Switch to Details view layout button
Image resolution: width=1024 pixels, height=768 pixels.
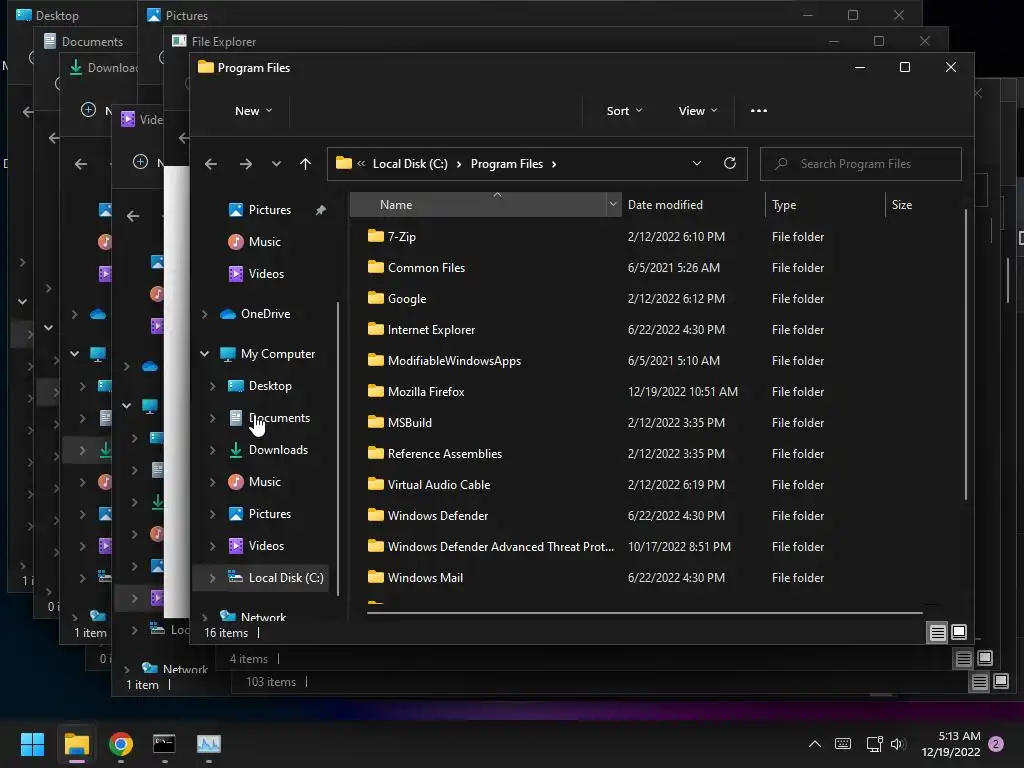point(937,632)
